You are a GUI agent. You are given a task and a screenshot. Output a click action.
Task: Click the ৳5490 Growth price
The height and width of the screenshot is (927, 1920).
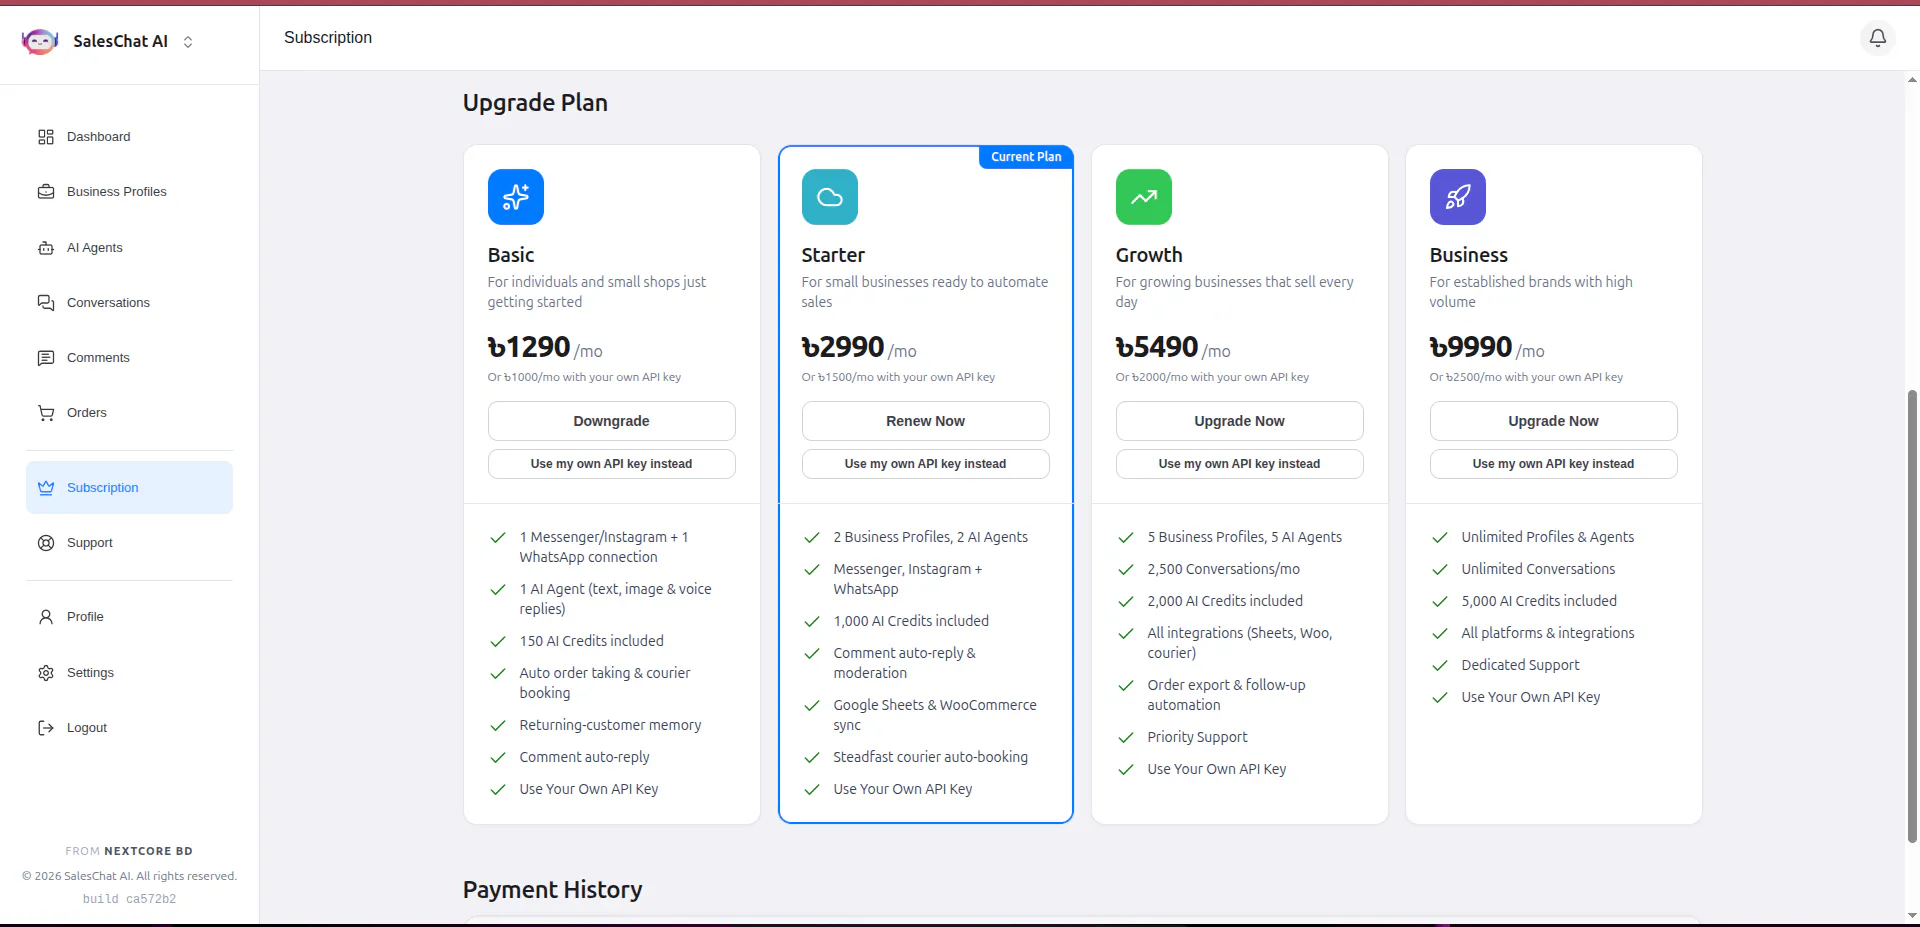click(x=1157, y=347)
